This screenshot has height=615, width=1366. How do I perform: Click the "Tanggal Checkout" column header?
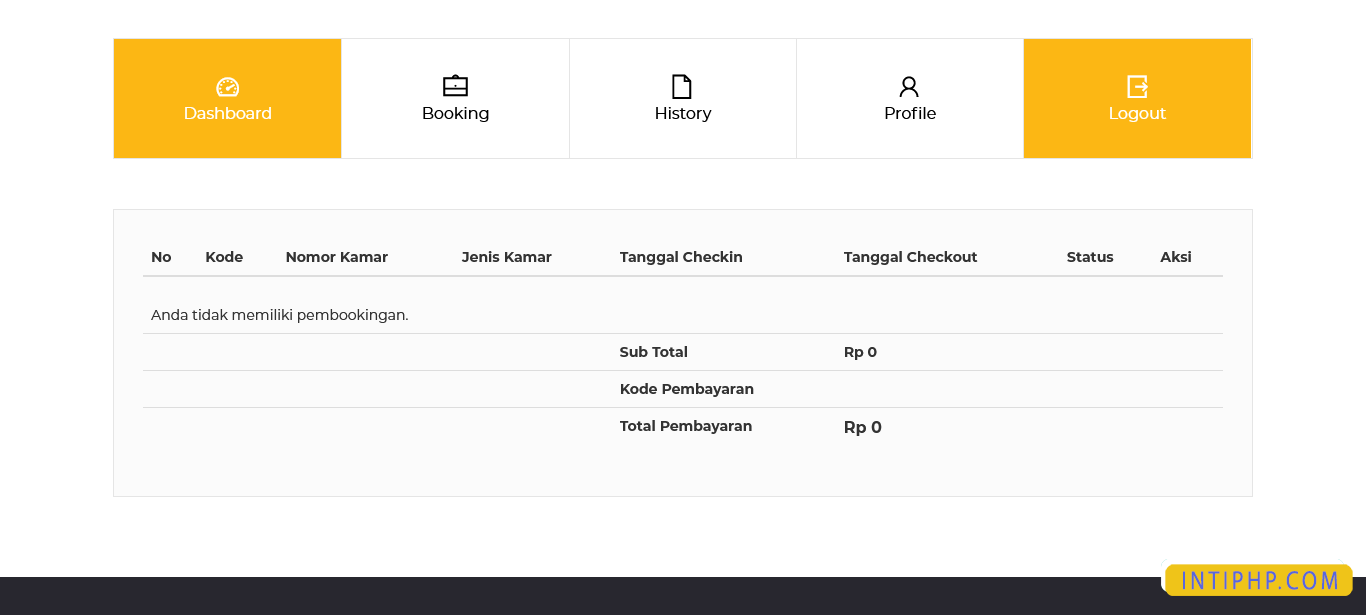tap(910, 257)
